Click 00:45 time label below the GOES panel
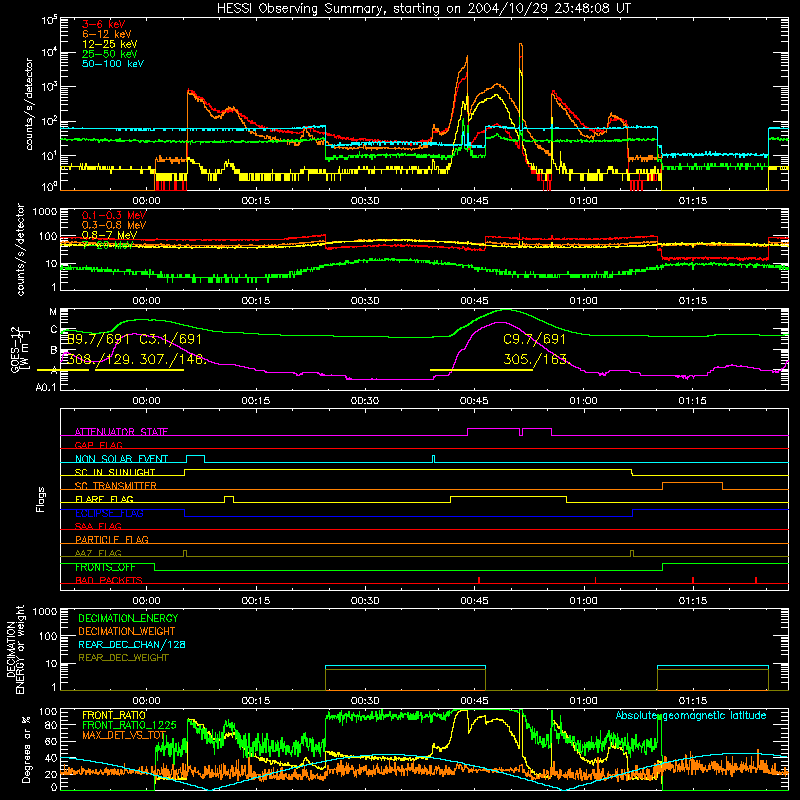The width and height of the screenshot is (800, 800). point(474,401)
